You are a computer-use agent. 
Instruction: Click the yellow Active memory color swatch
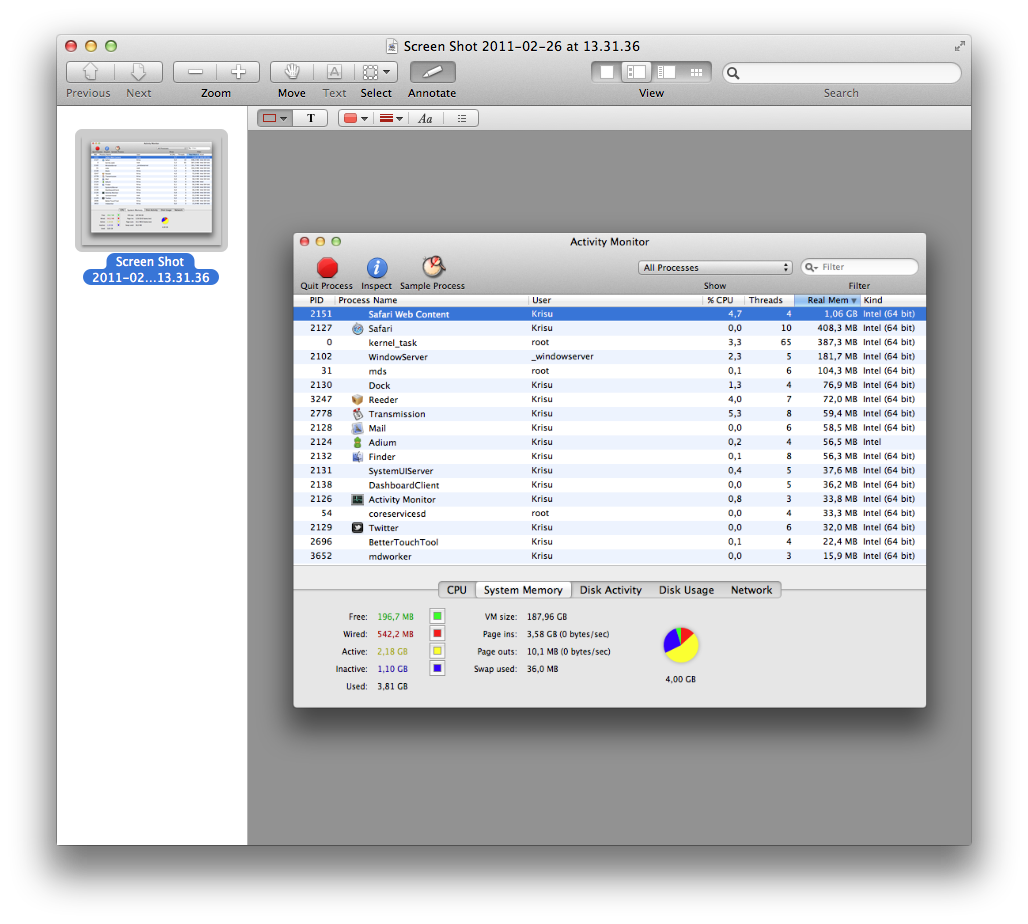coord(437,651)
